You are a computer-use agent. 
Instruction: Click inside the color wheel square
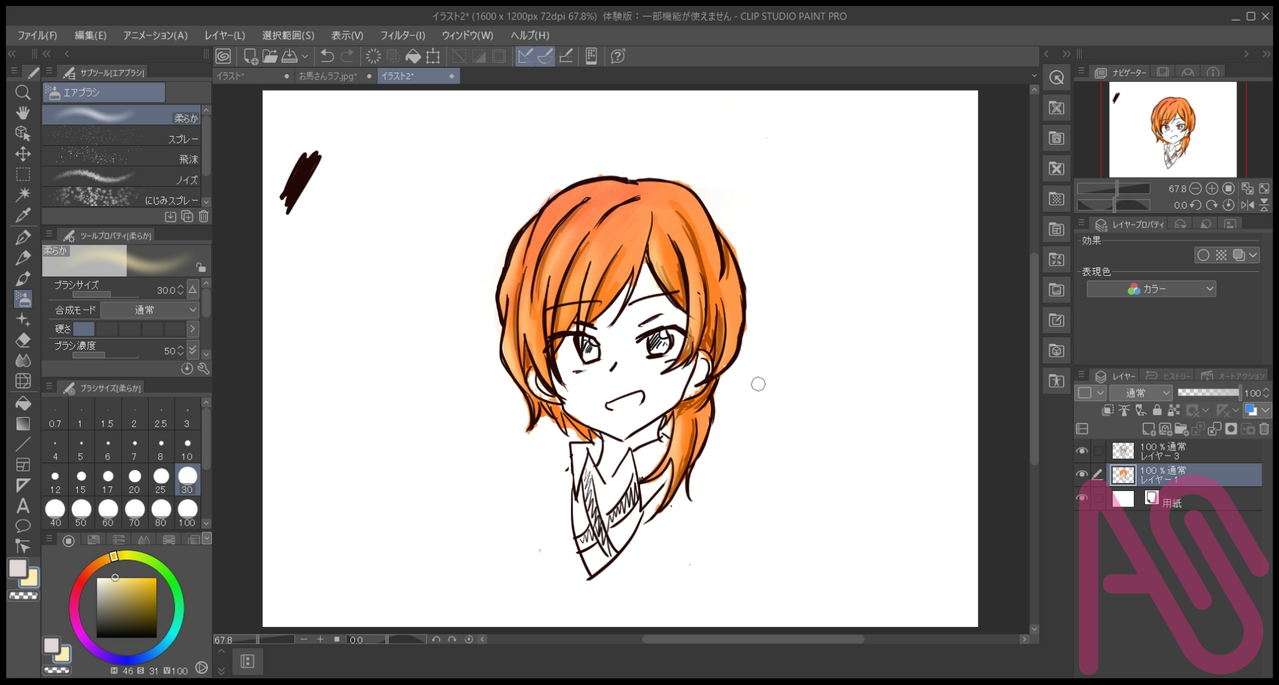pos(127,607)
